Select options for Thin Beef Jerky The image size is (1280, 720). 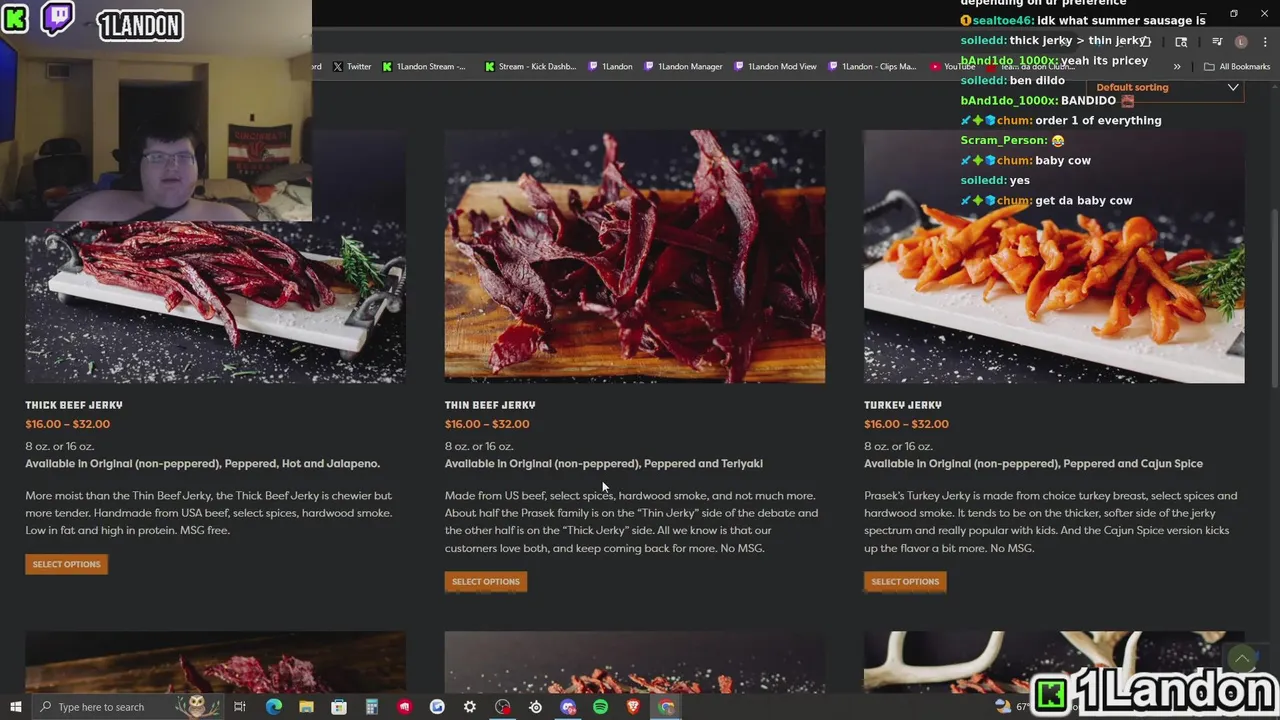(486, 582)
